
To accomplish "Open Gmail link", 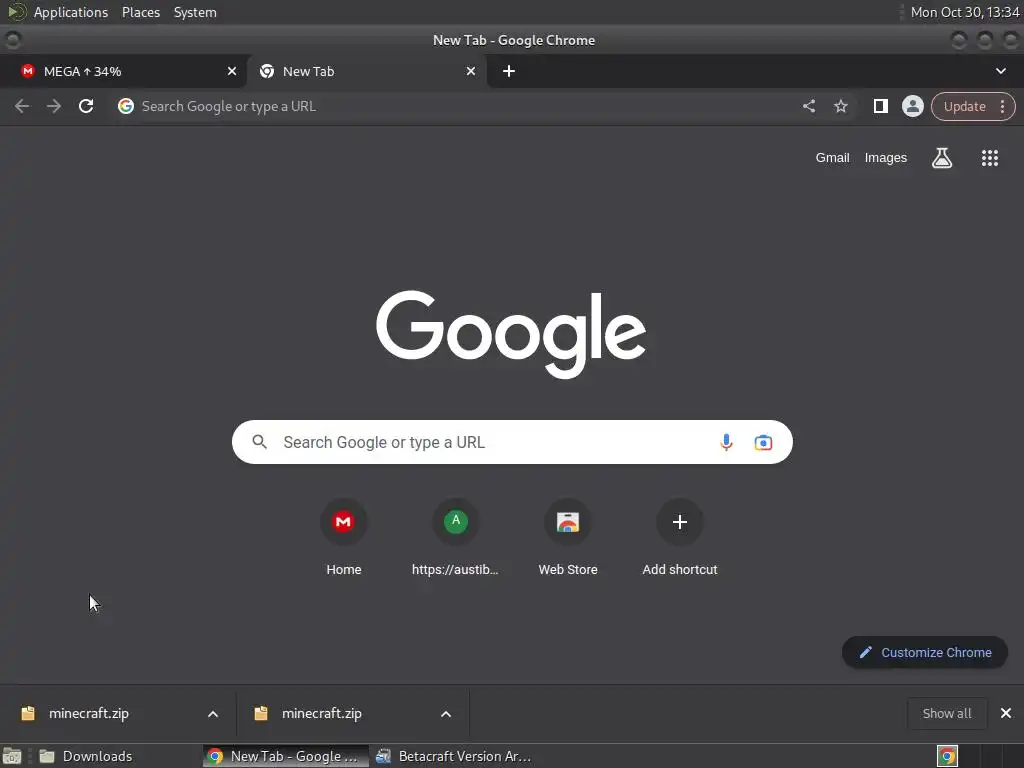I will [x=832, y=158].
